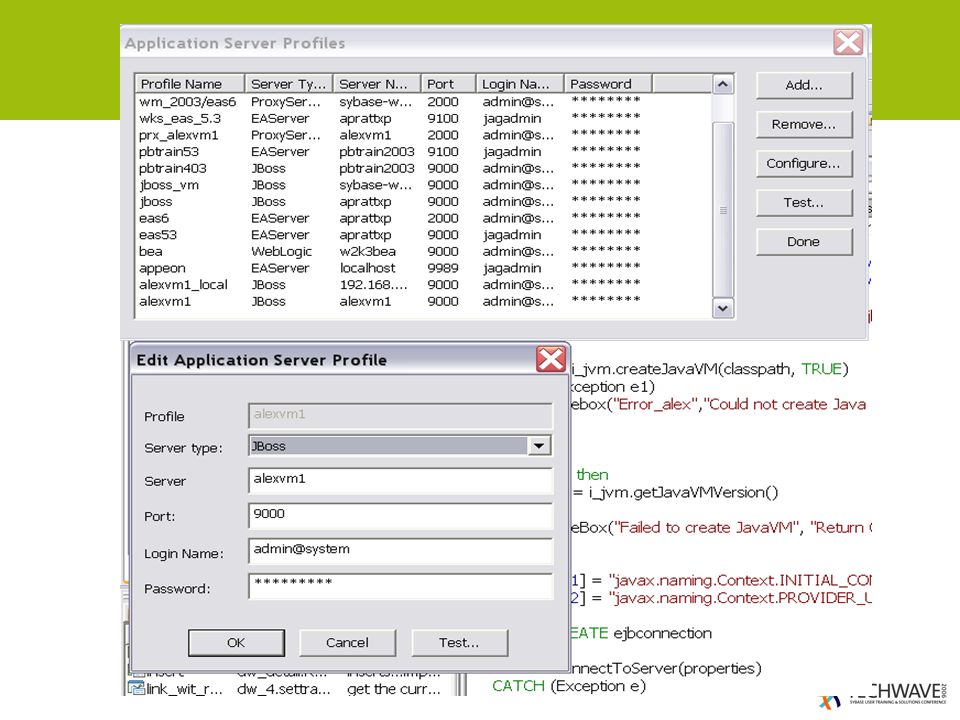Screen dimensions: 960x720
Task: Open the Configure... dialog button
Action: 804,163
